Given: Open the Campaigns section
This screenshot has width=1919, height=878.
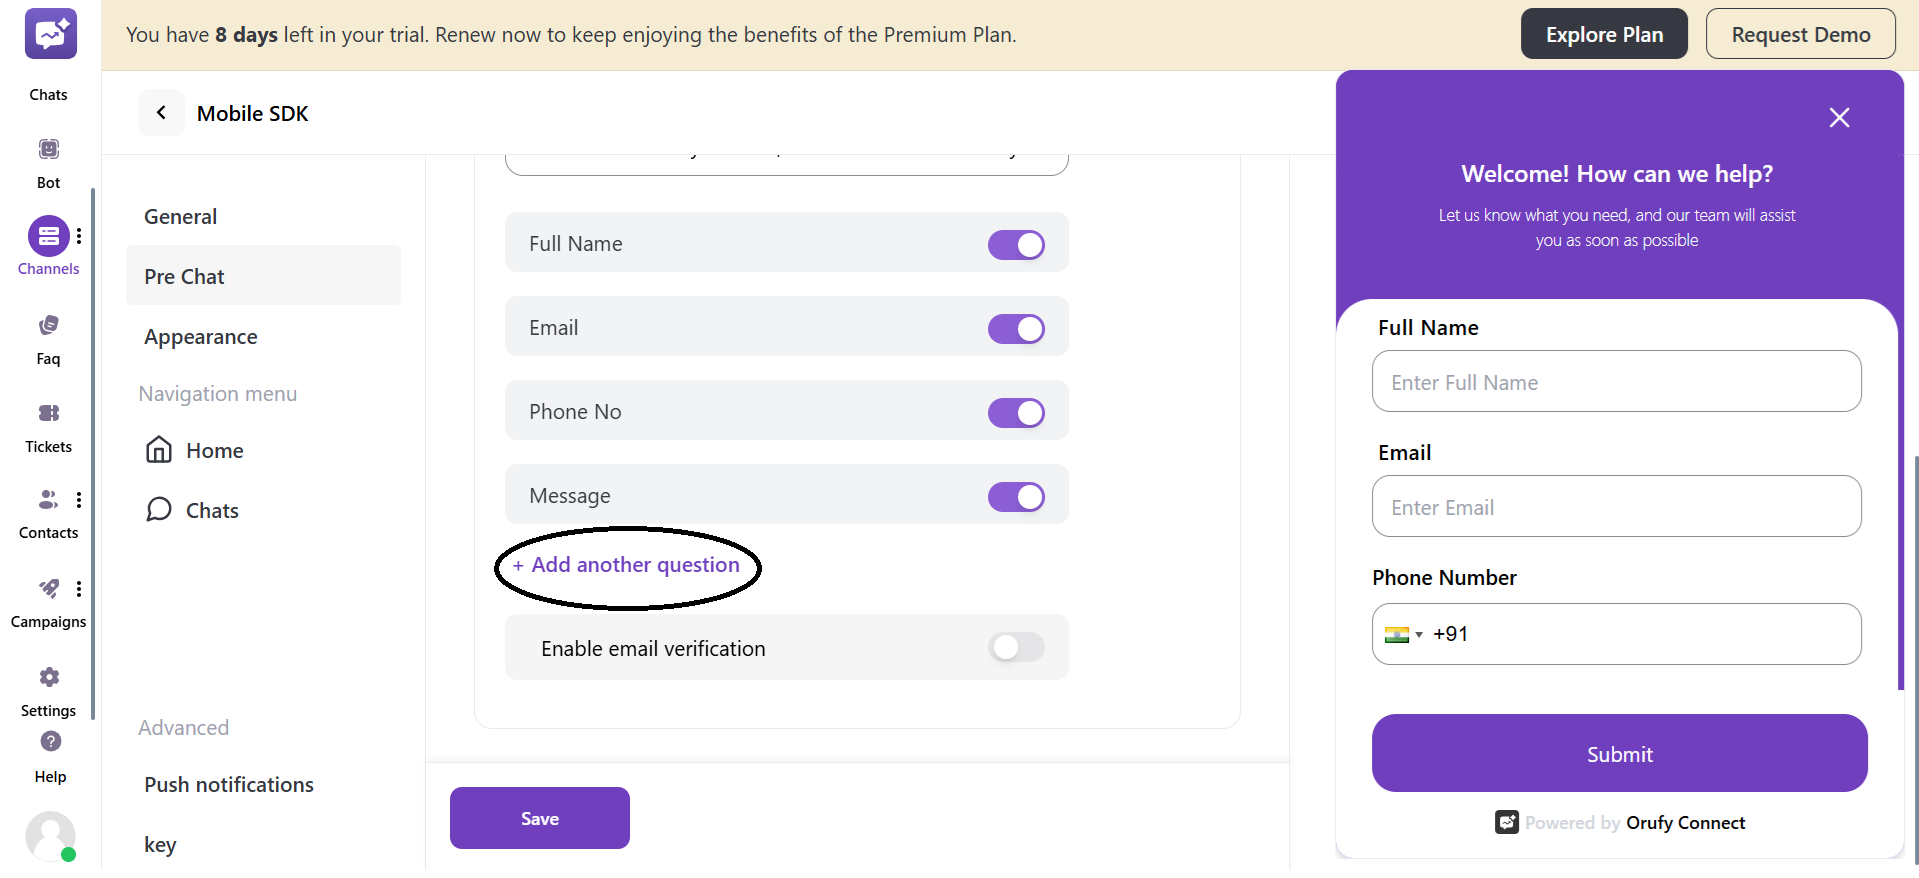Looking at the screenshot, I should 47,598.
